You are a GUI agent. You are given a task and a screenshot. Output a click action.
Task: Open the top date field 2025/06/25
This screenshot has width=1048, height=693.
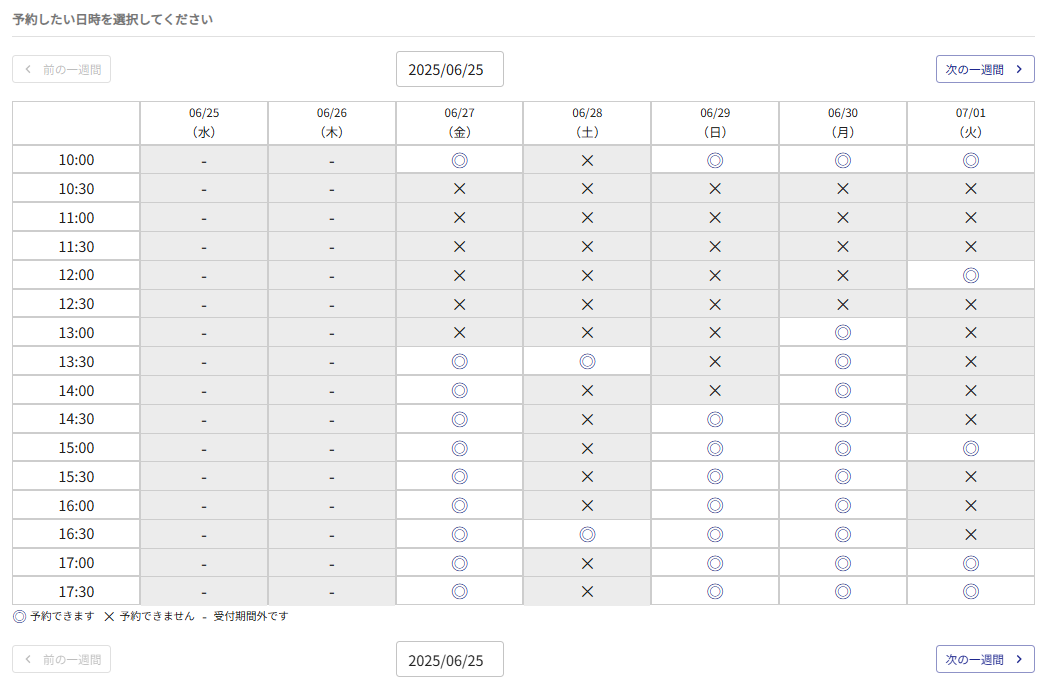[x=449, y=69]
